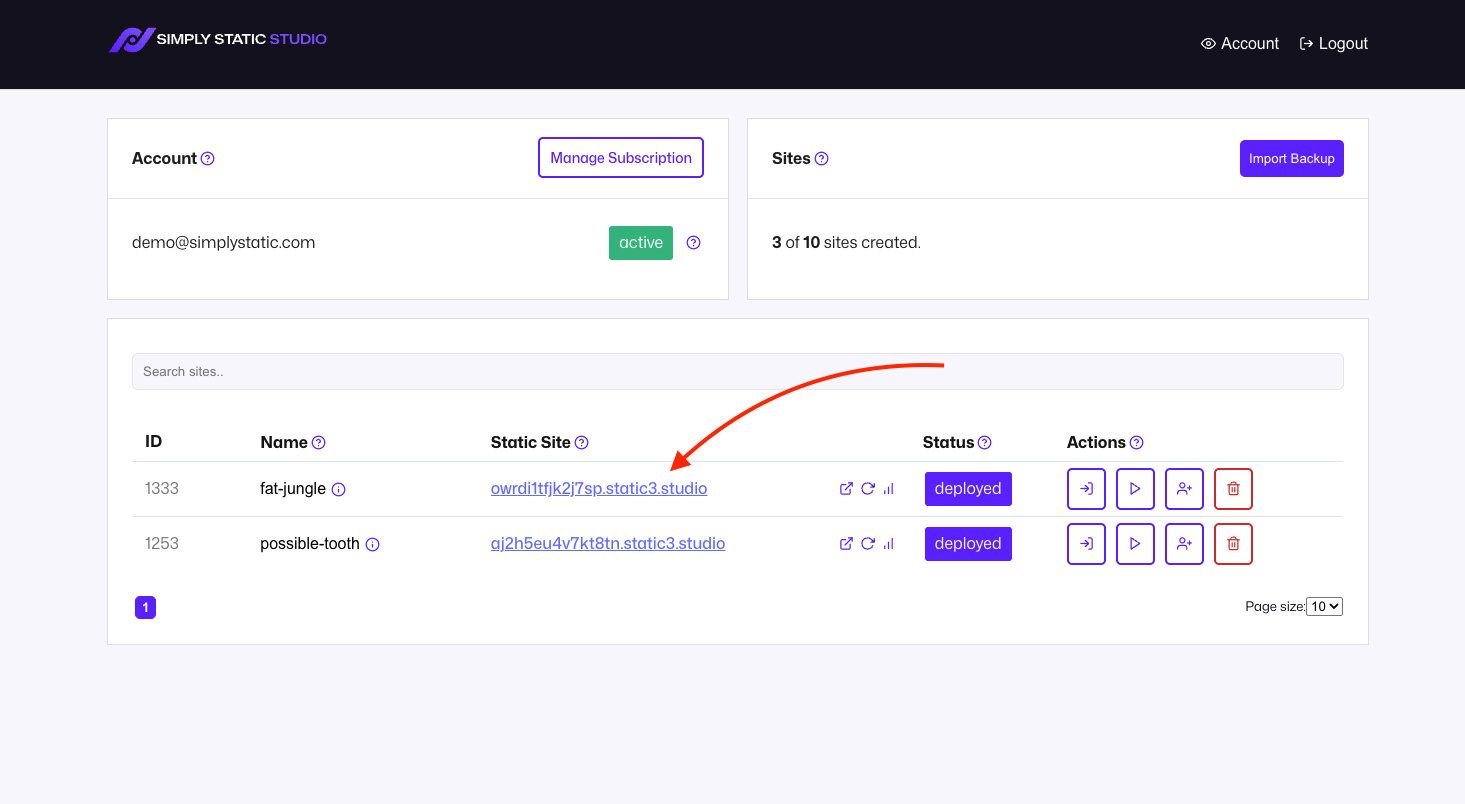The height and width of the screenshot is (804, 1465).
Task: Click info icon next to possible-tooth
Action: click(373, 545)
